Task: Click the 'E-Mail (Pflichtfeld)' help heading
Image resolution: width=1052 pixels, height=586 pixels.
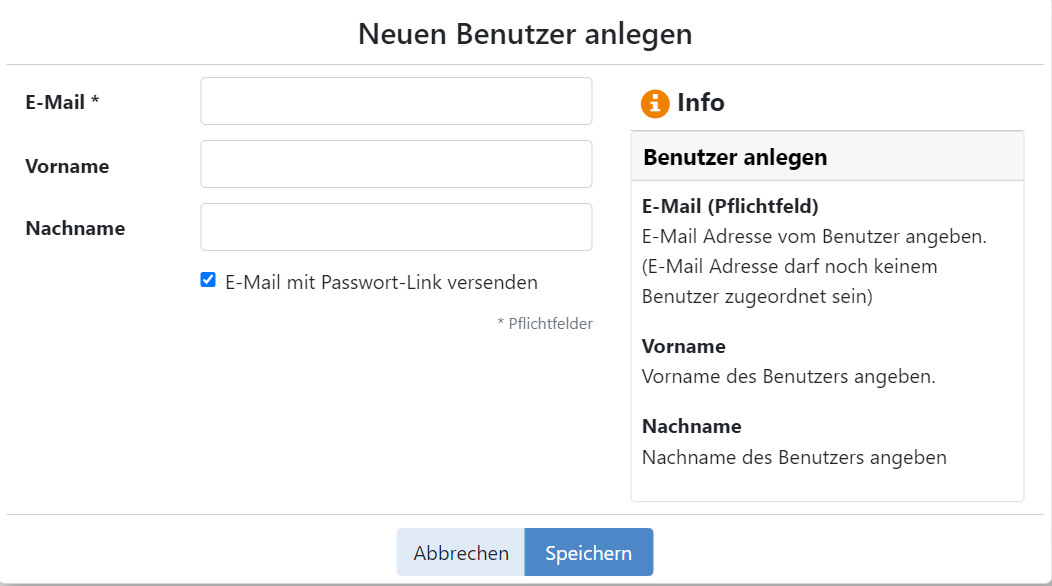Action: pos(730,206)
